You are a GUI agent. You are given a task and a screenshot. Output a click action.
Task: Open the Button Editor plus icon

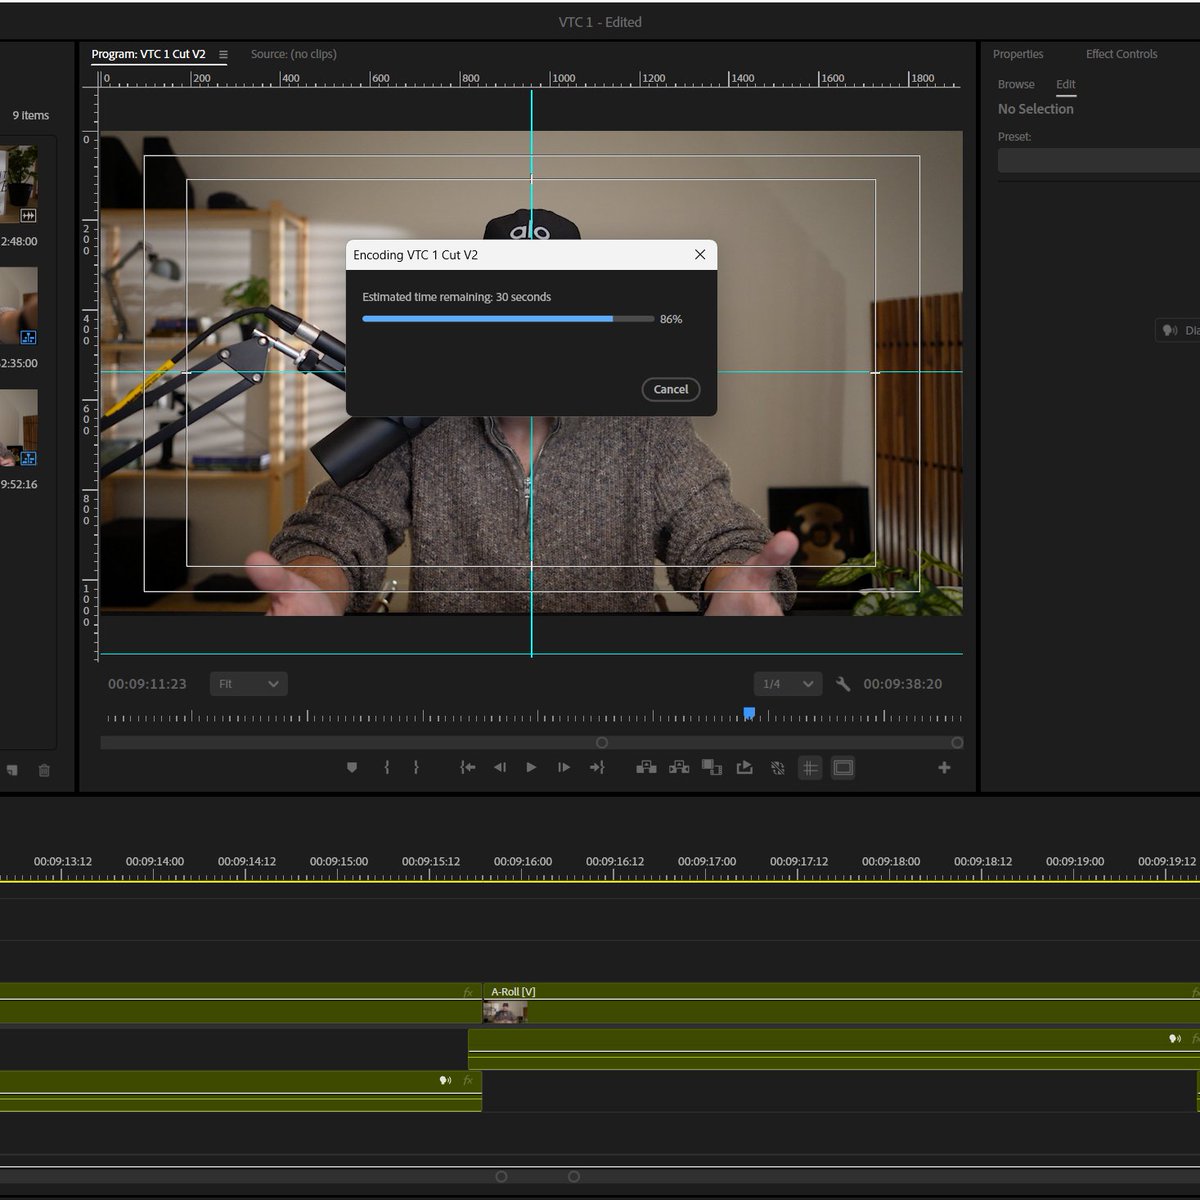click(x=944, y=768)
